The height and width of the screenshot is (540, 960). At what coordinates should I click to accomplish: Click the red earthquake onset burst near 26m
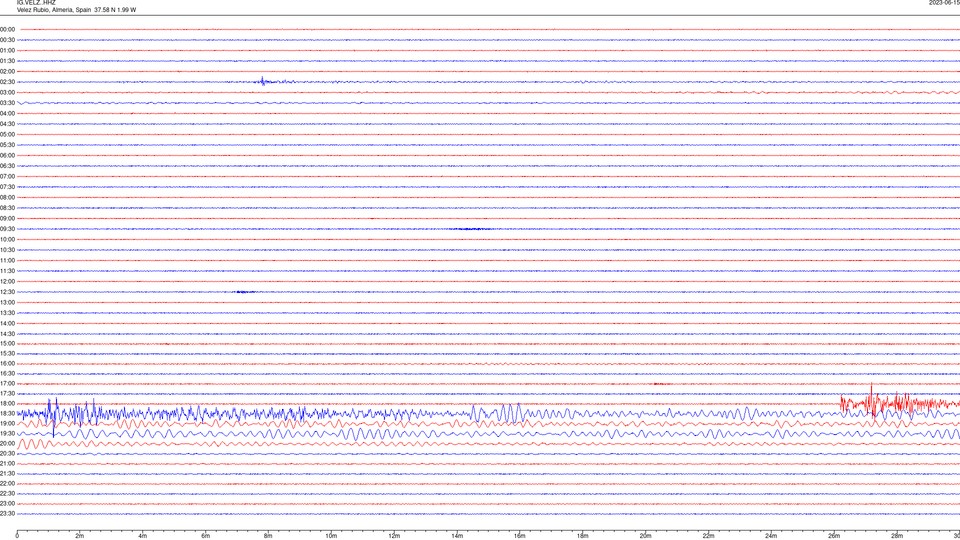tap(845, 403)
